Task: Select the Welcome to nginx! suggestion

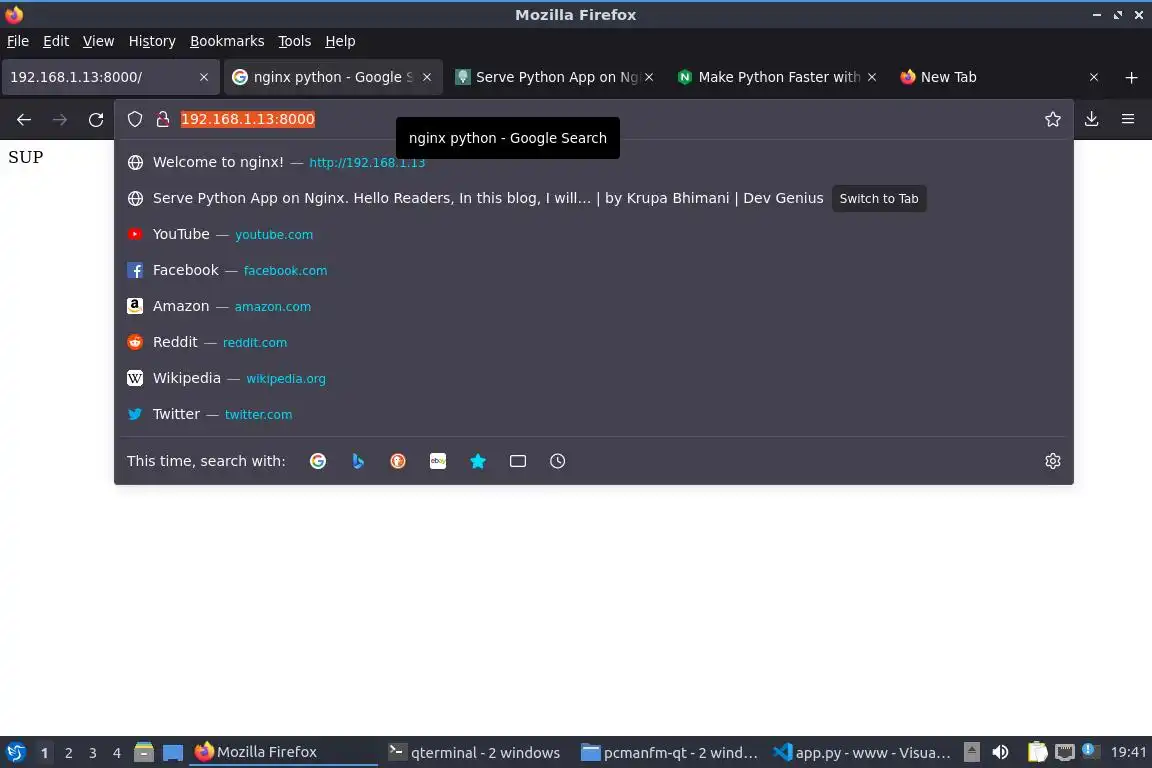Action: pos(594,162)
